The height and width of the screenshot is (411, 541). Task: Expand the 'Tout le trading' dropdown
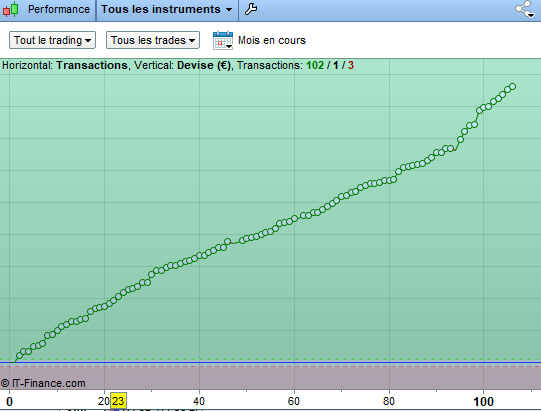point(52,40)
